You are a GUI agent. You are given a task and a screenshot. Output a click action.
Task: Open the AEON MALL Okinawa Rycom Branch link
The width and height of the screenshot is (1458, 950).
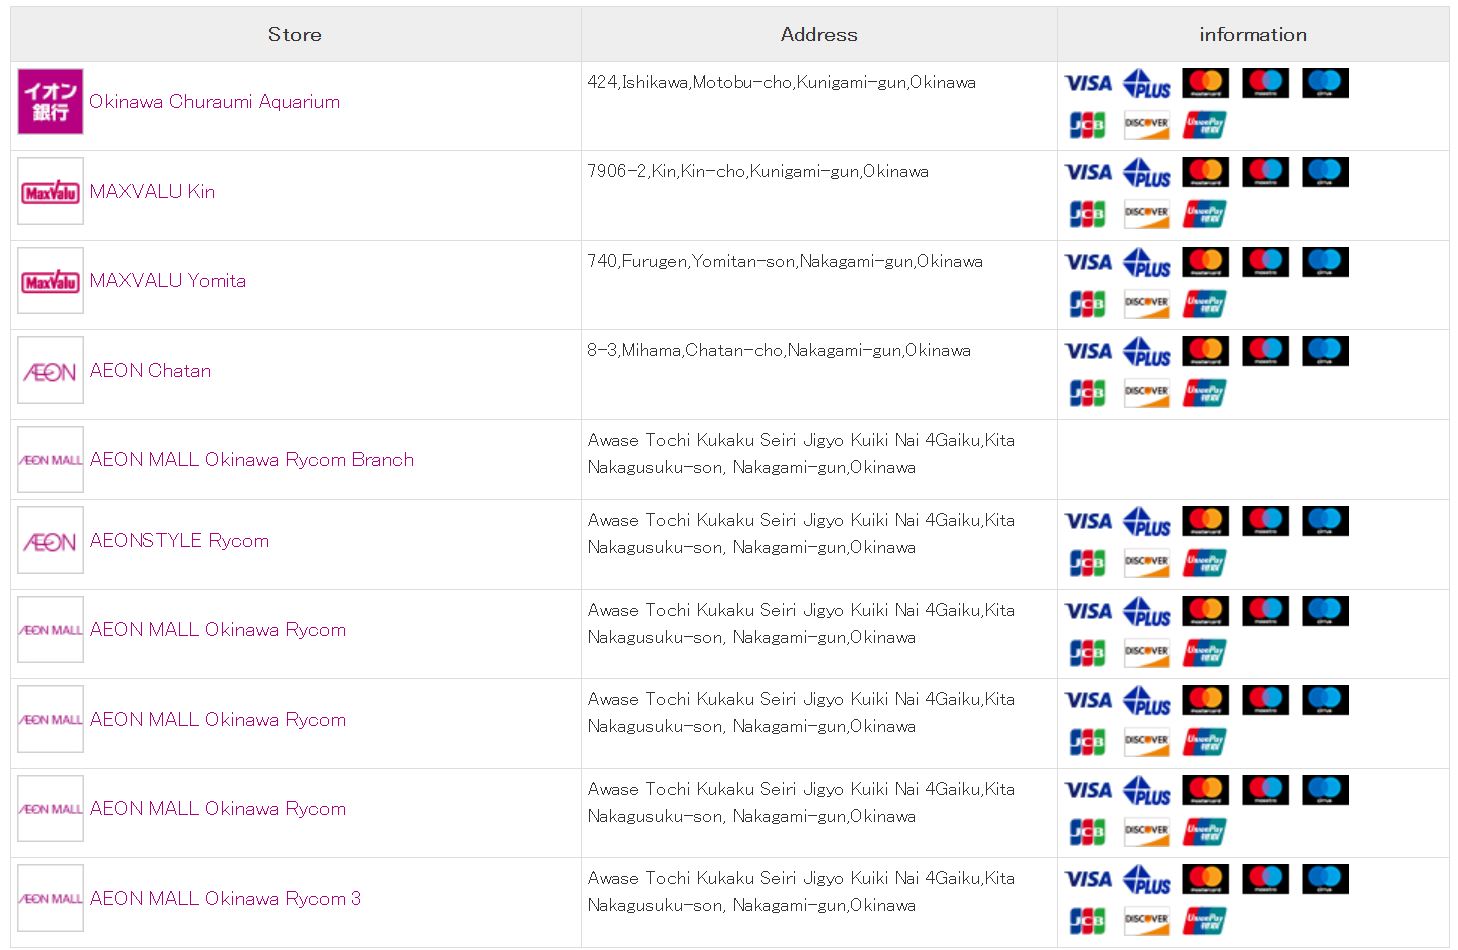(x=251, y=460)
